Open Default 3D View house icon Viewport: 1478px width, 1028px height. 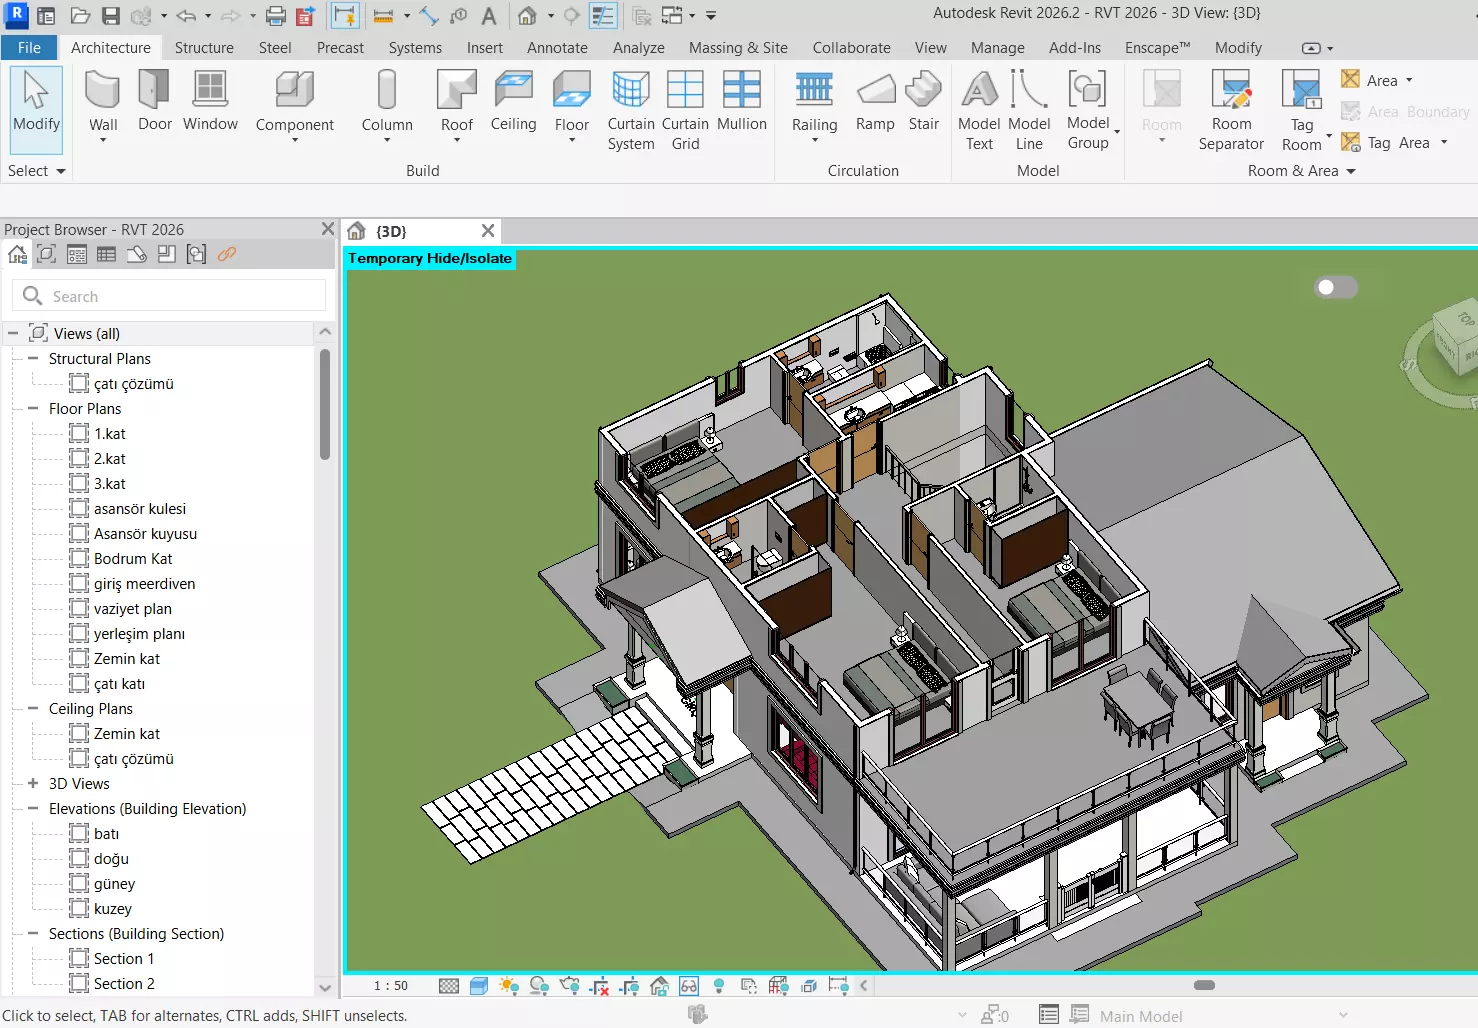(527, 16)
